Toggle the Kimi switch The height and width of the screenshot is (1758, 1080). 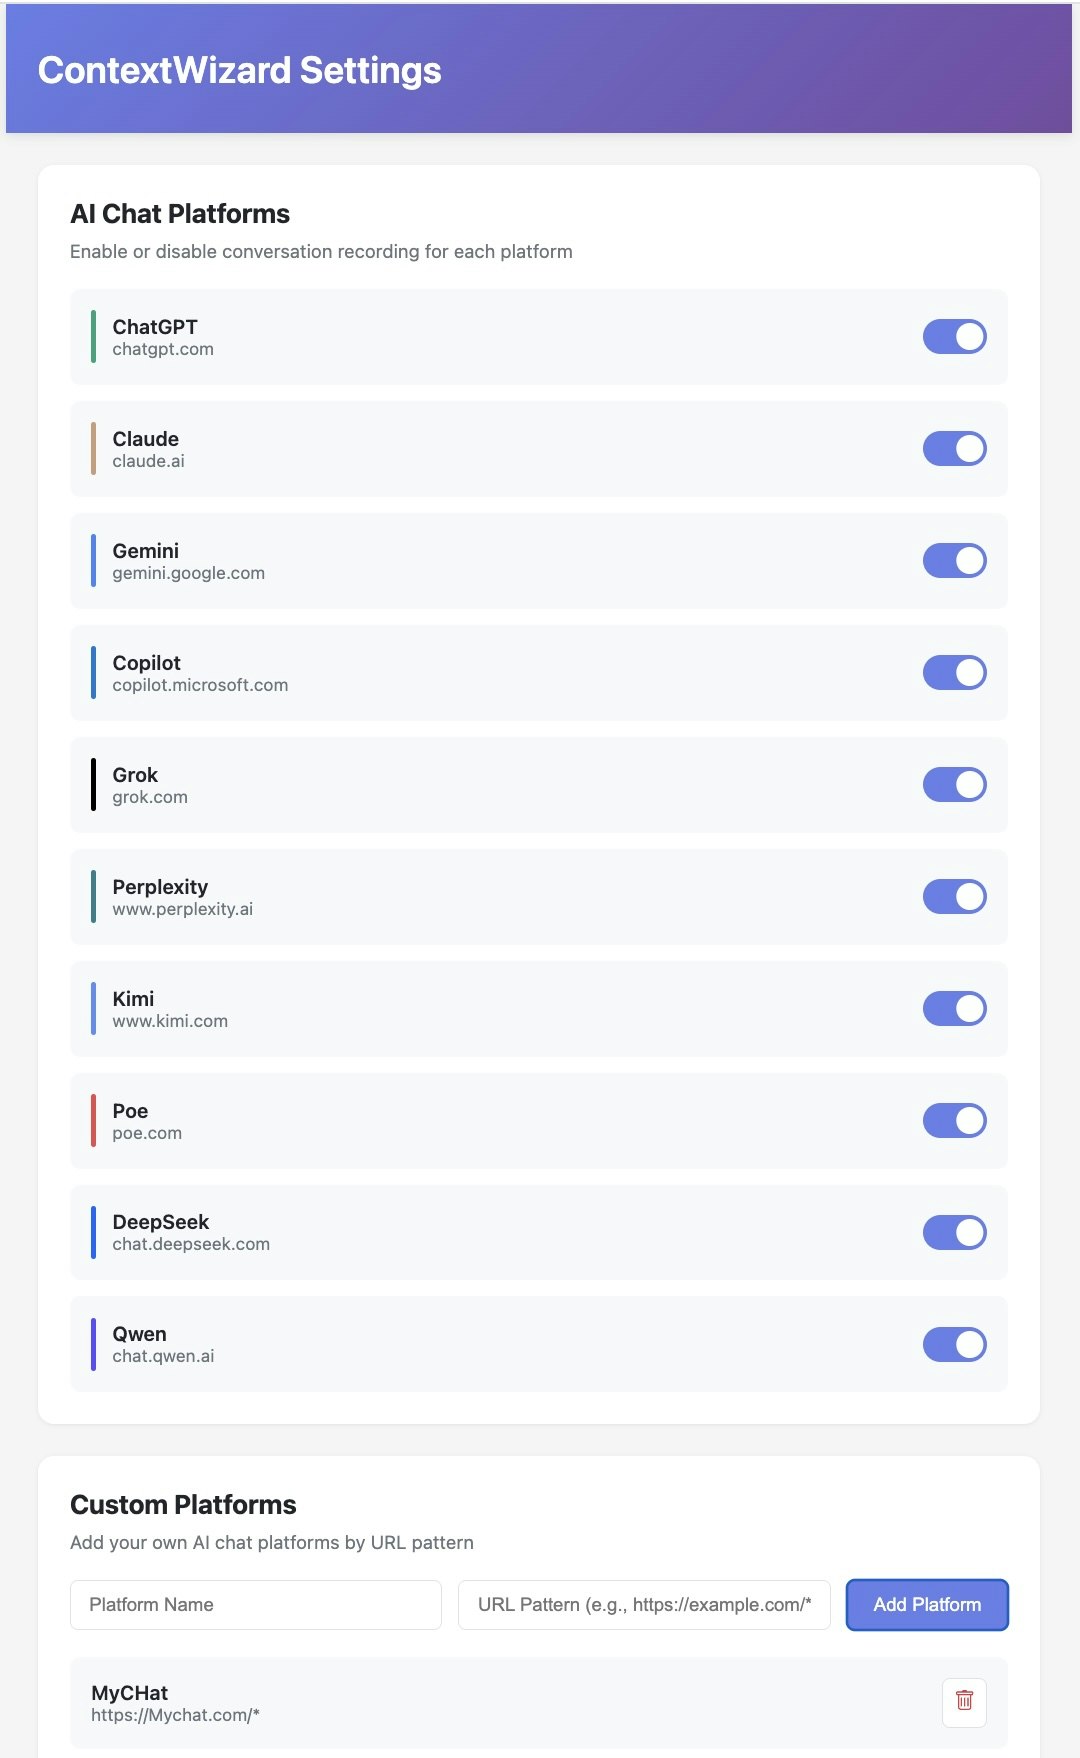coord(953,1008)
